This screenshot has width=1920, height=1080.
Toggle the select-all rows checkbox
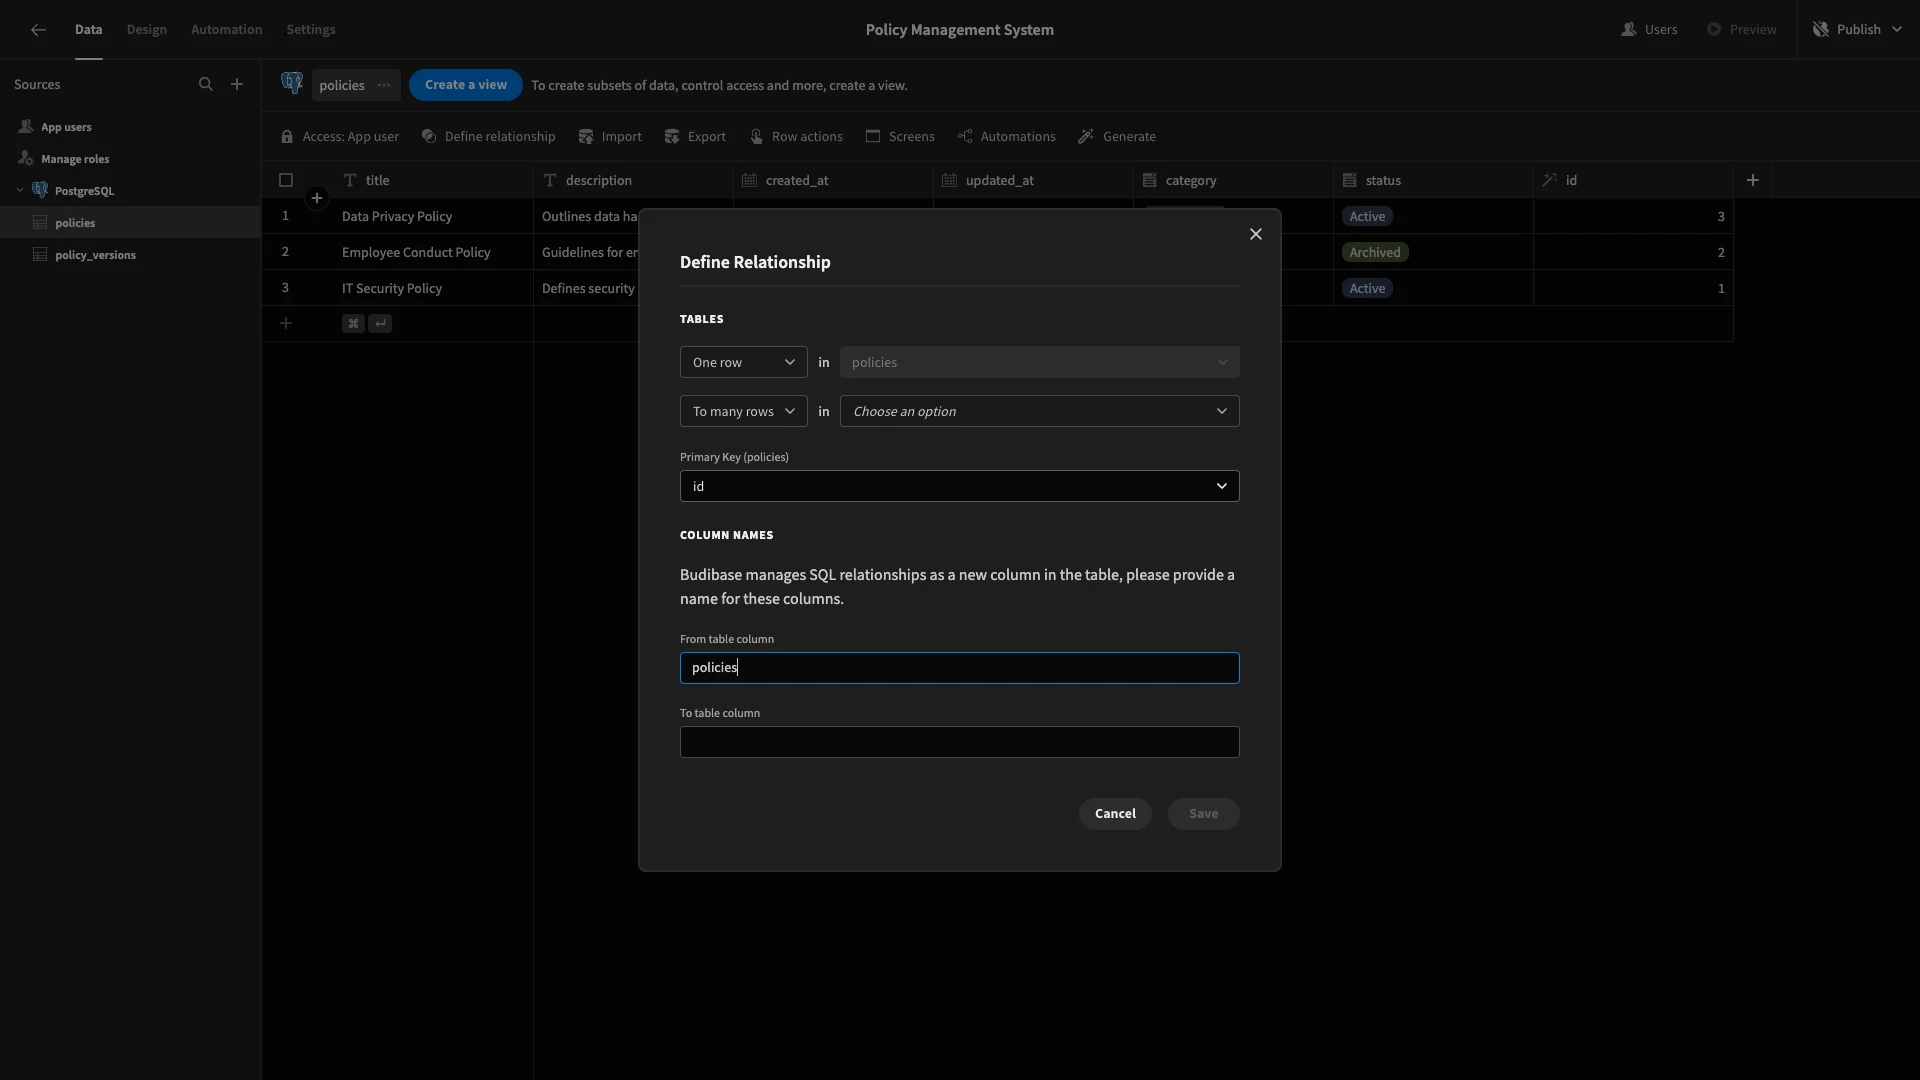point(286,181)
